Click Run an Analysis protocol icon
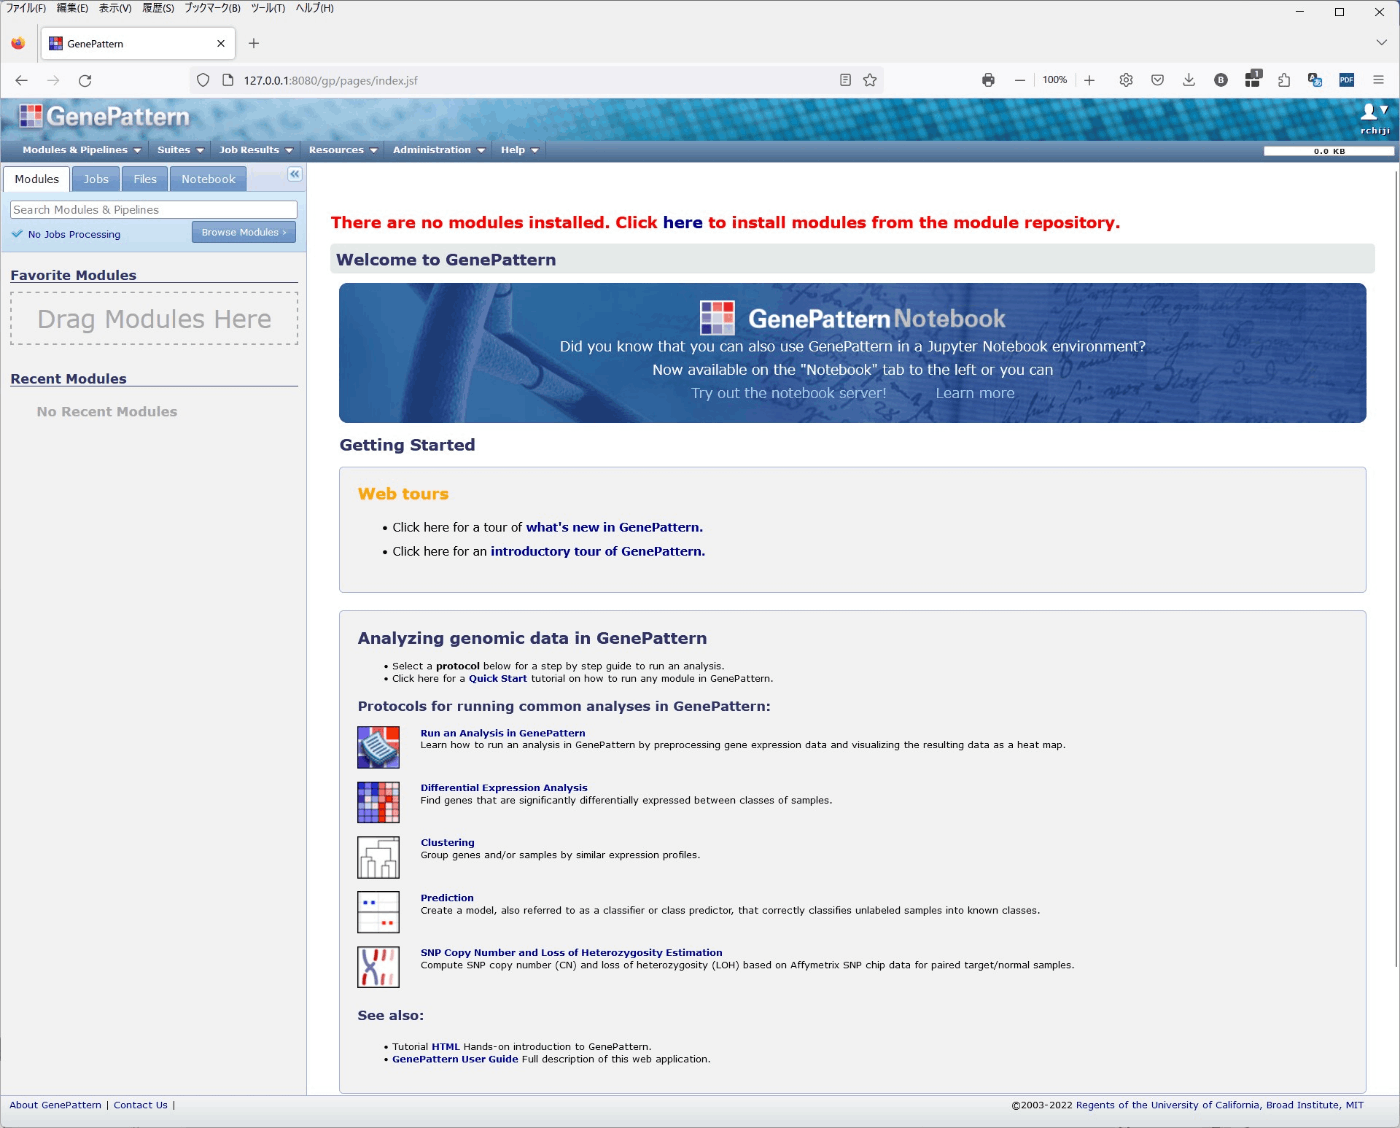 tap(378, 747)
